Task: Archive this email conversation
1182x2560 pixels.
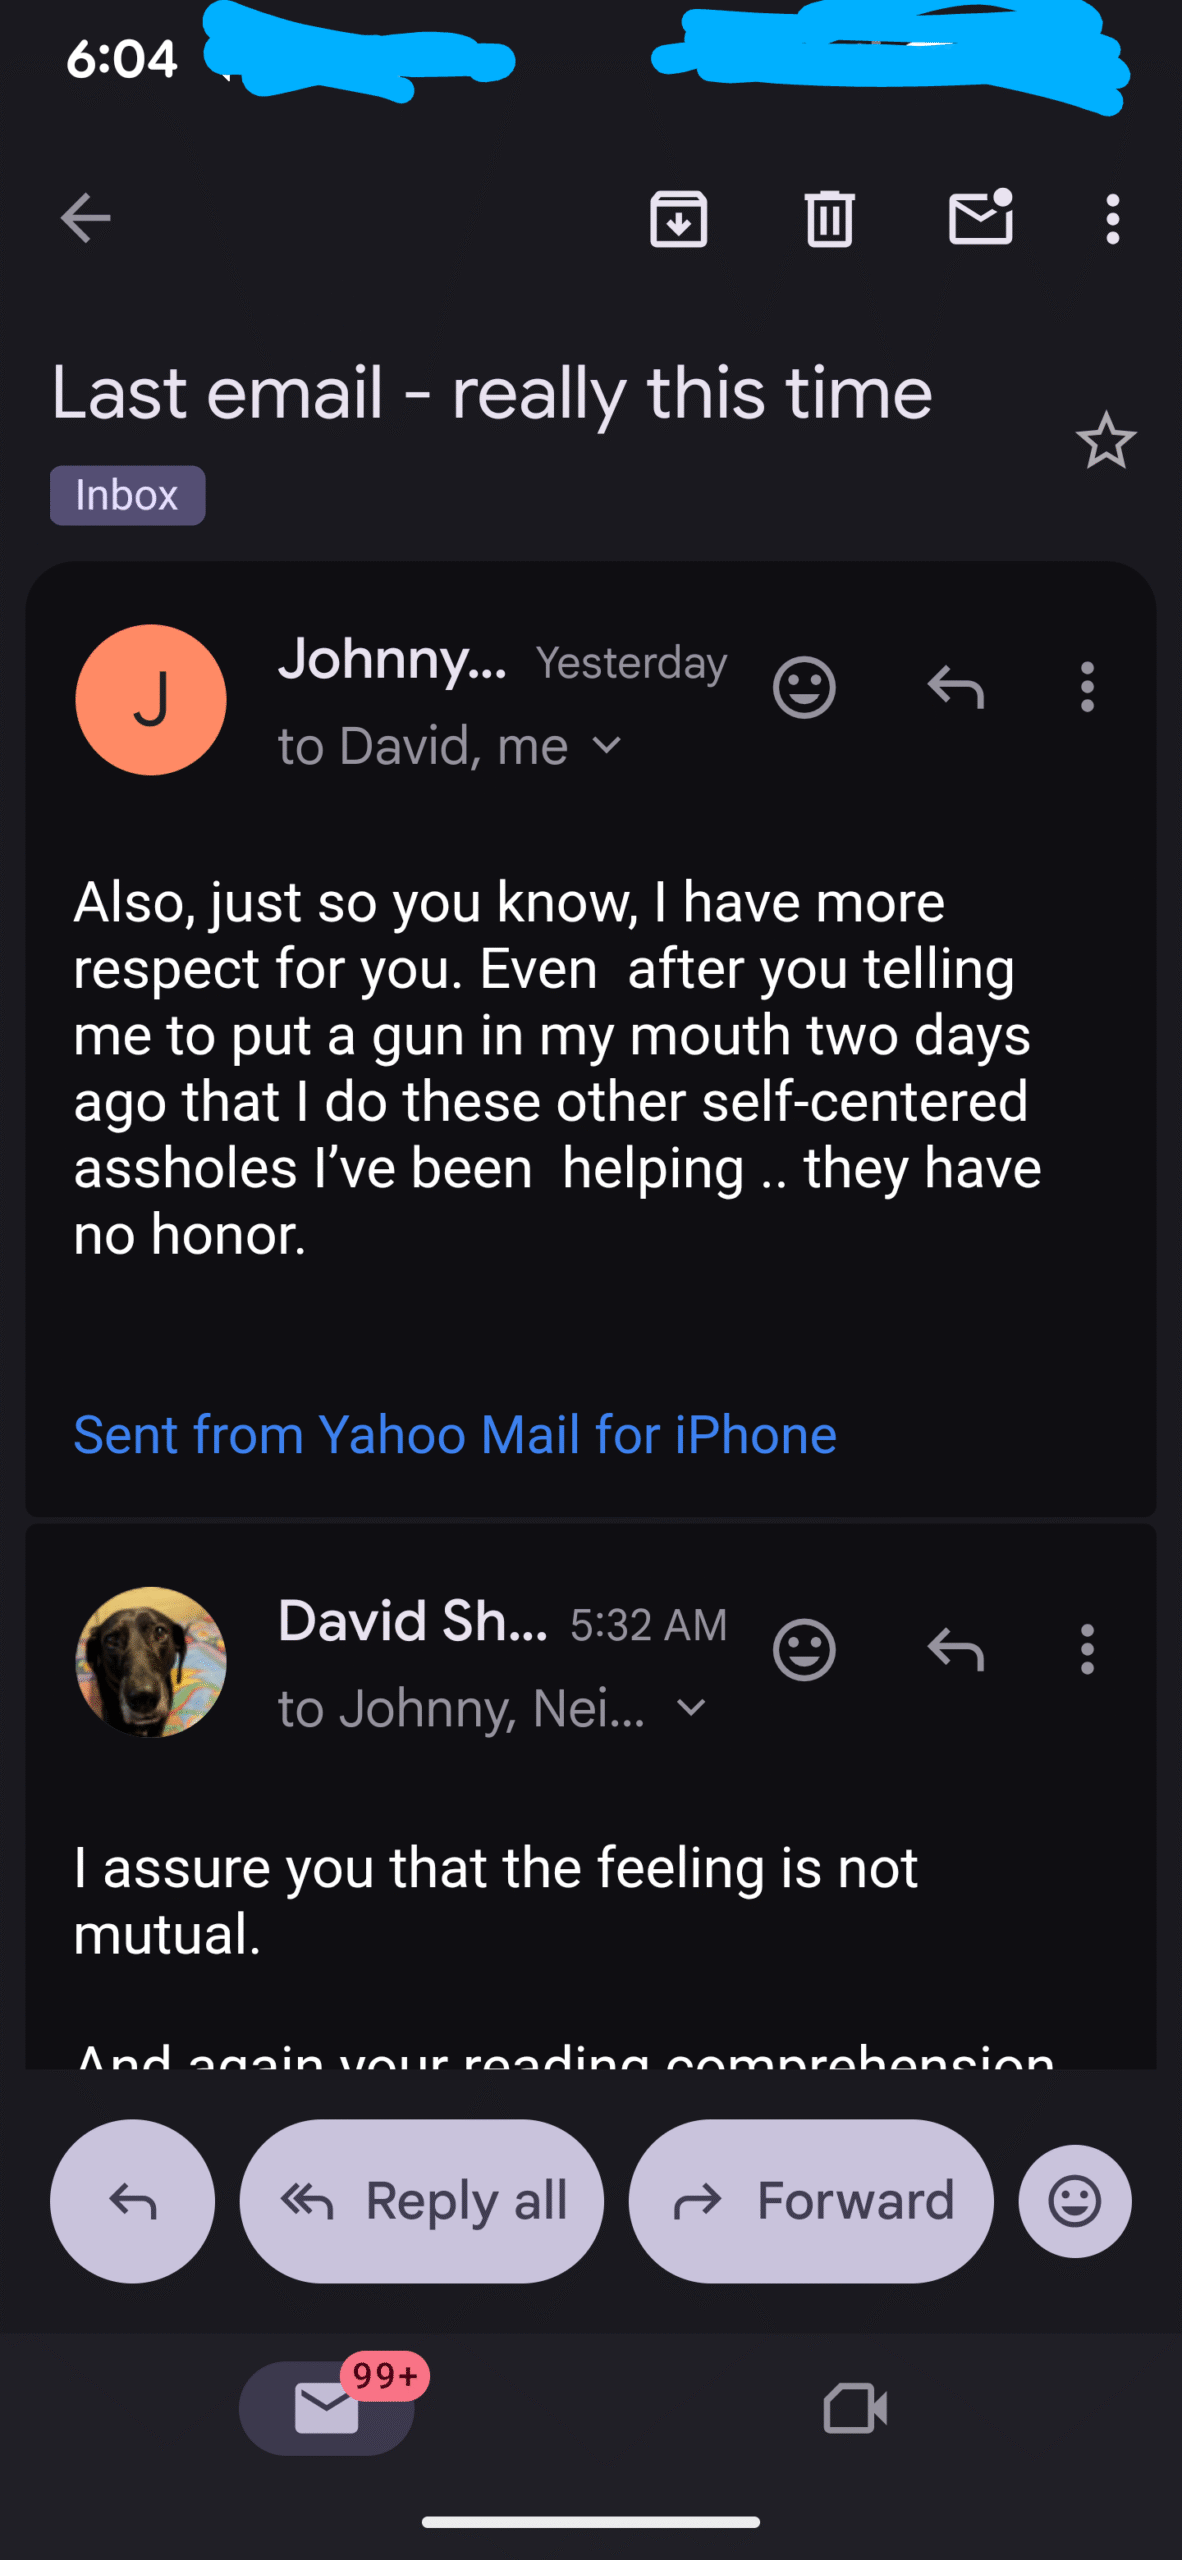Action: click(x=679, y=218)
